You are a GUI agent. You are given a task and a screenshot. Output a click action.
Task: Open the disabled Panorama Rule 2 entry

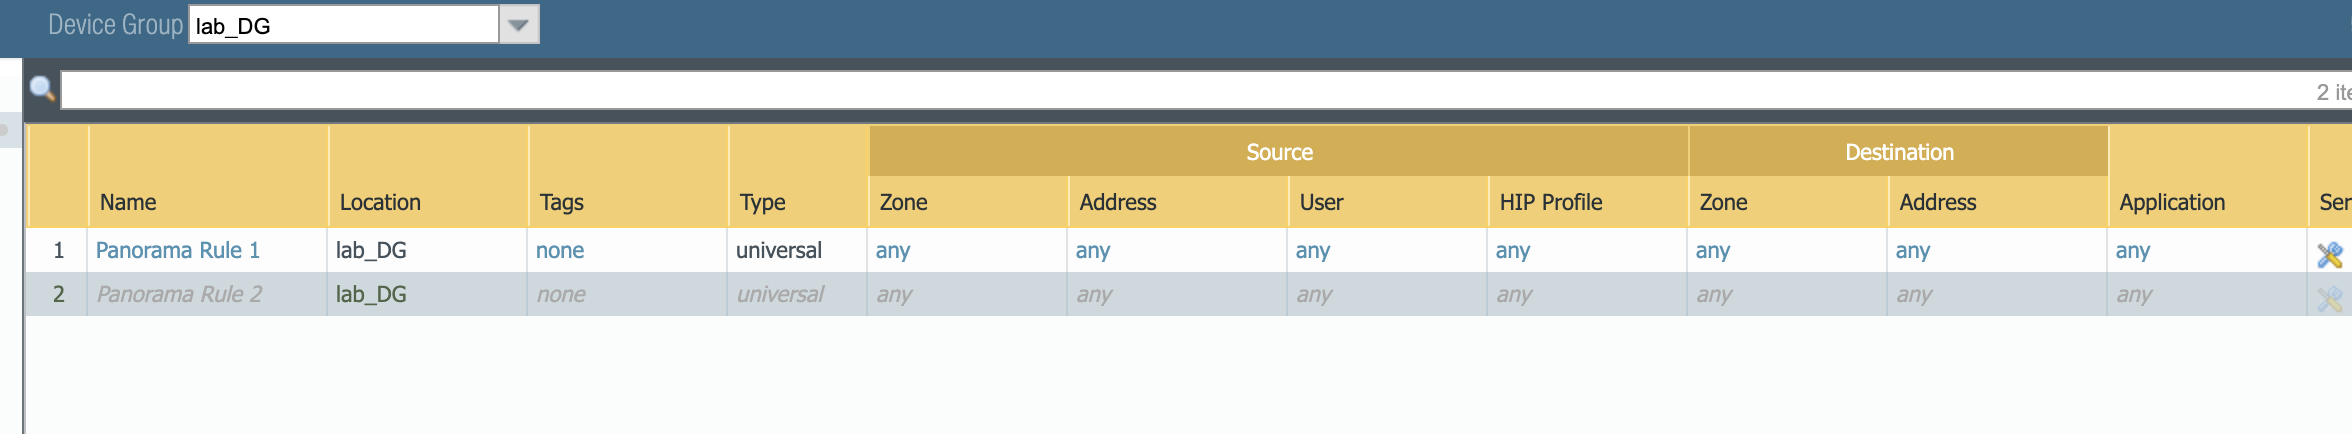click(179, 295)
